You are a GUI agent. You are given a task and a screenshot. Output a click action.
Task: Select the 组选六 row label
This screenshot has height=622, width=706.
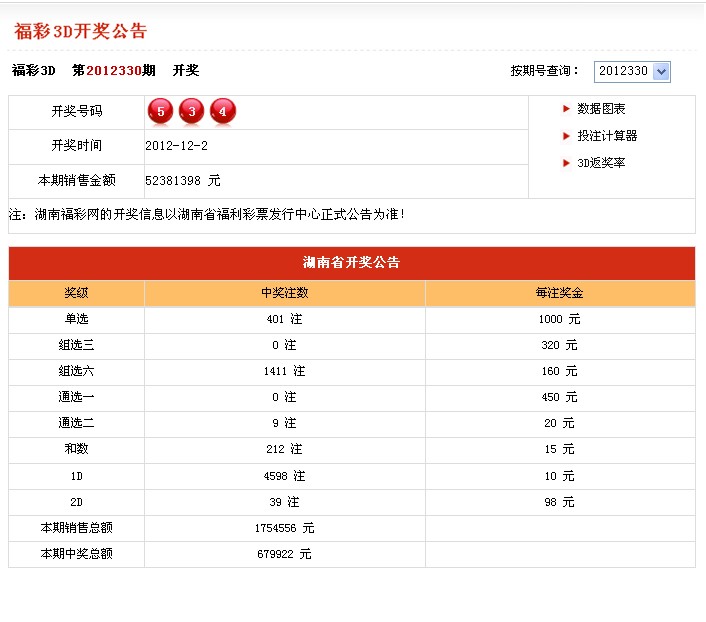pos(77,371)
